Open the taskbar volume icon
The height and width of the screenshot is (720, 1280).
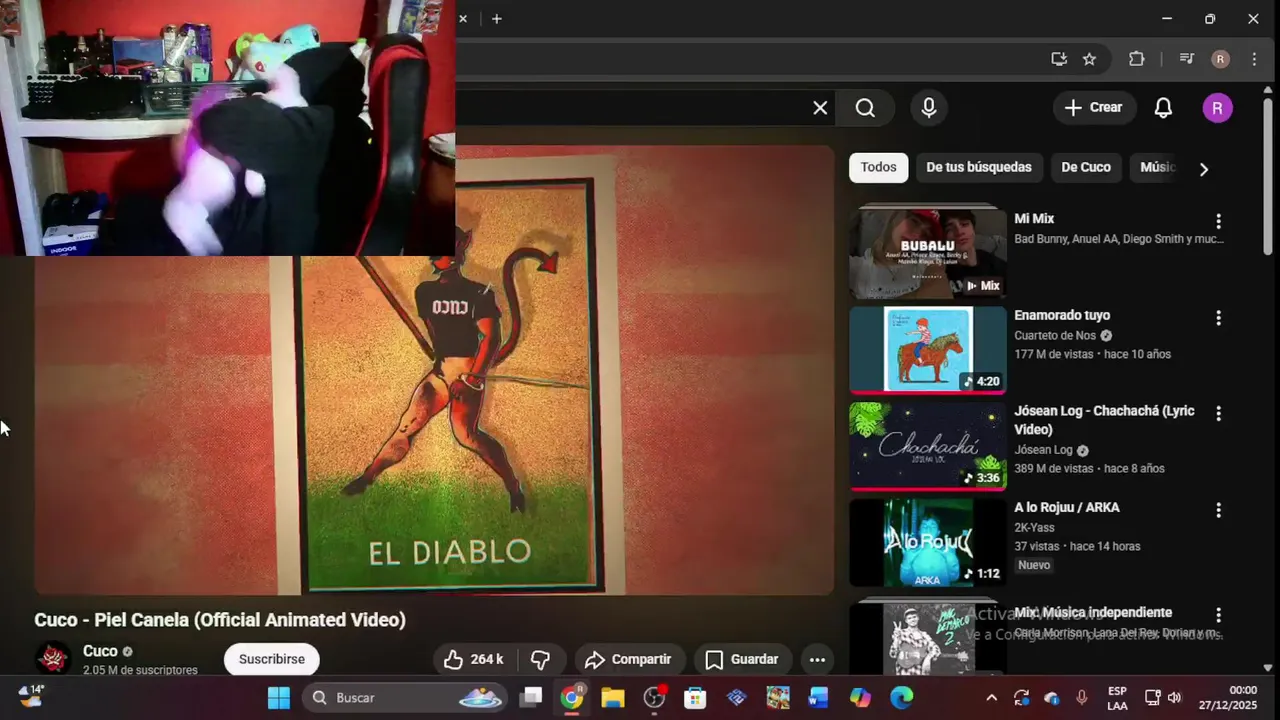point(1175,698)
